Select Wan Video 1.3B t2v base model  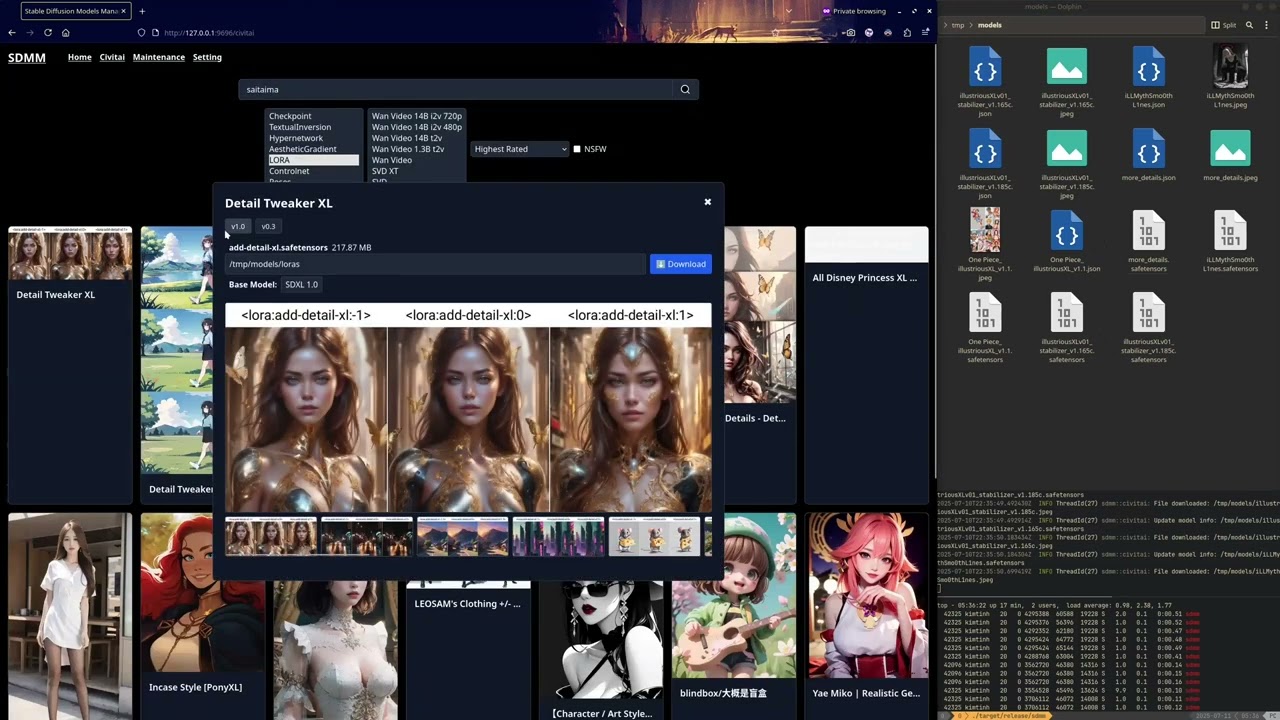[416, 149]
